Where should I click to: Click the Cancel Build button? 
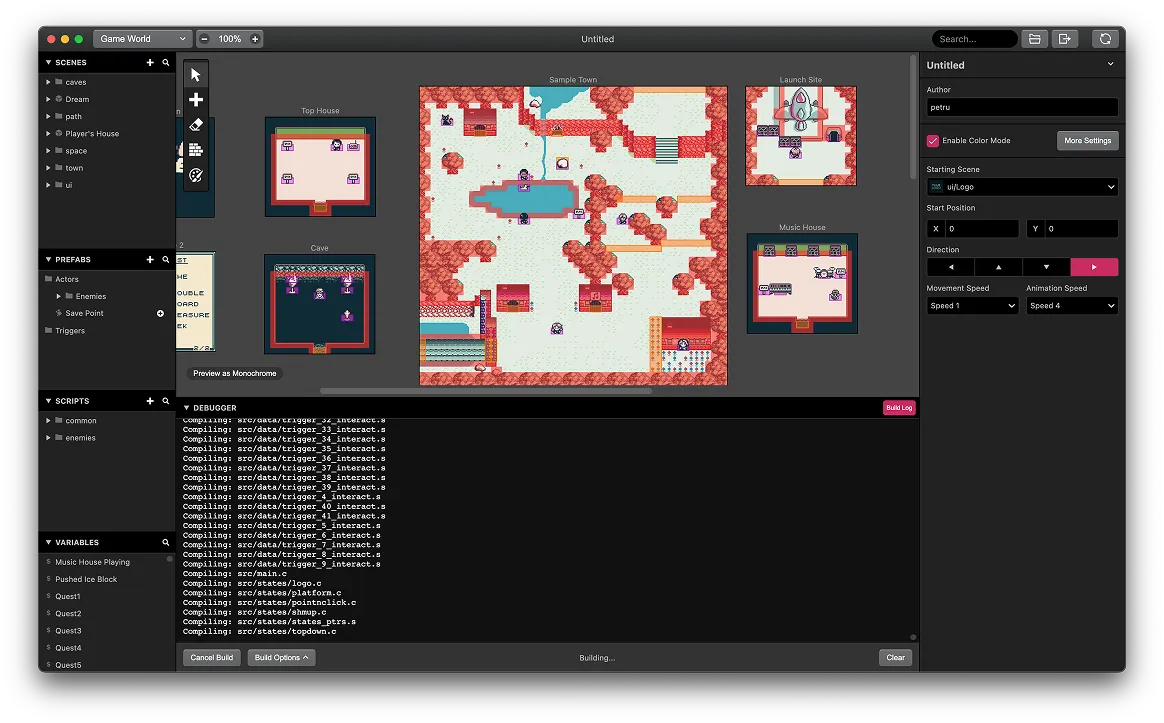(x=210, y=657)
